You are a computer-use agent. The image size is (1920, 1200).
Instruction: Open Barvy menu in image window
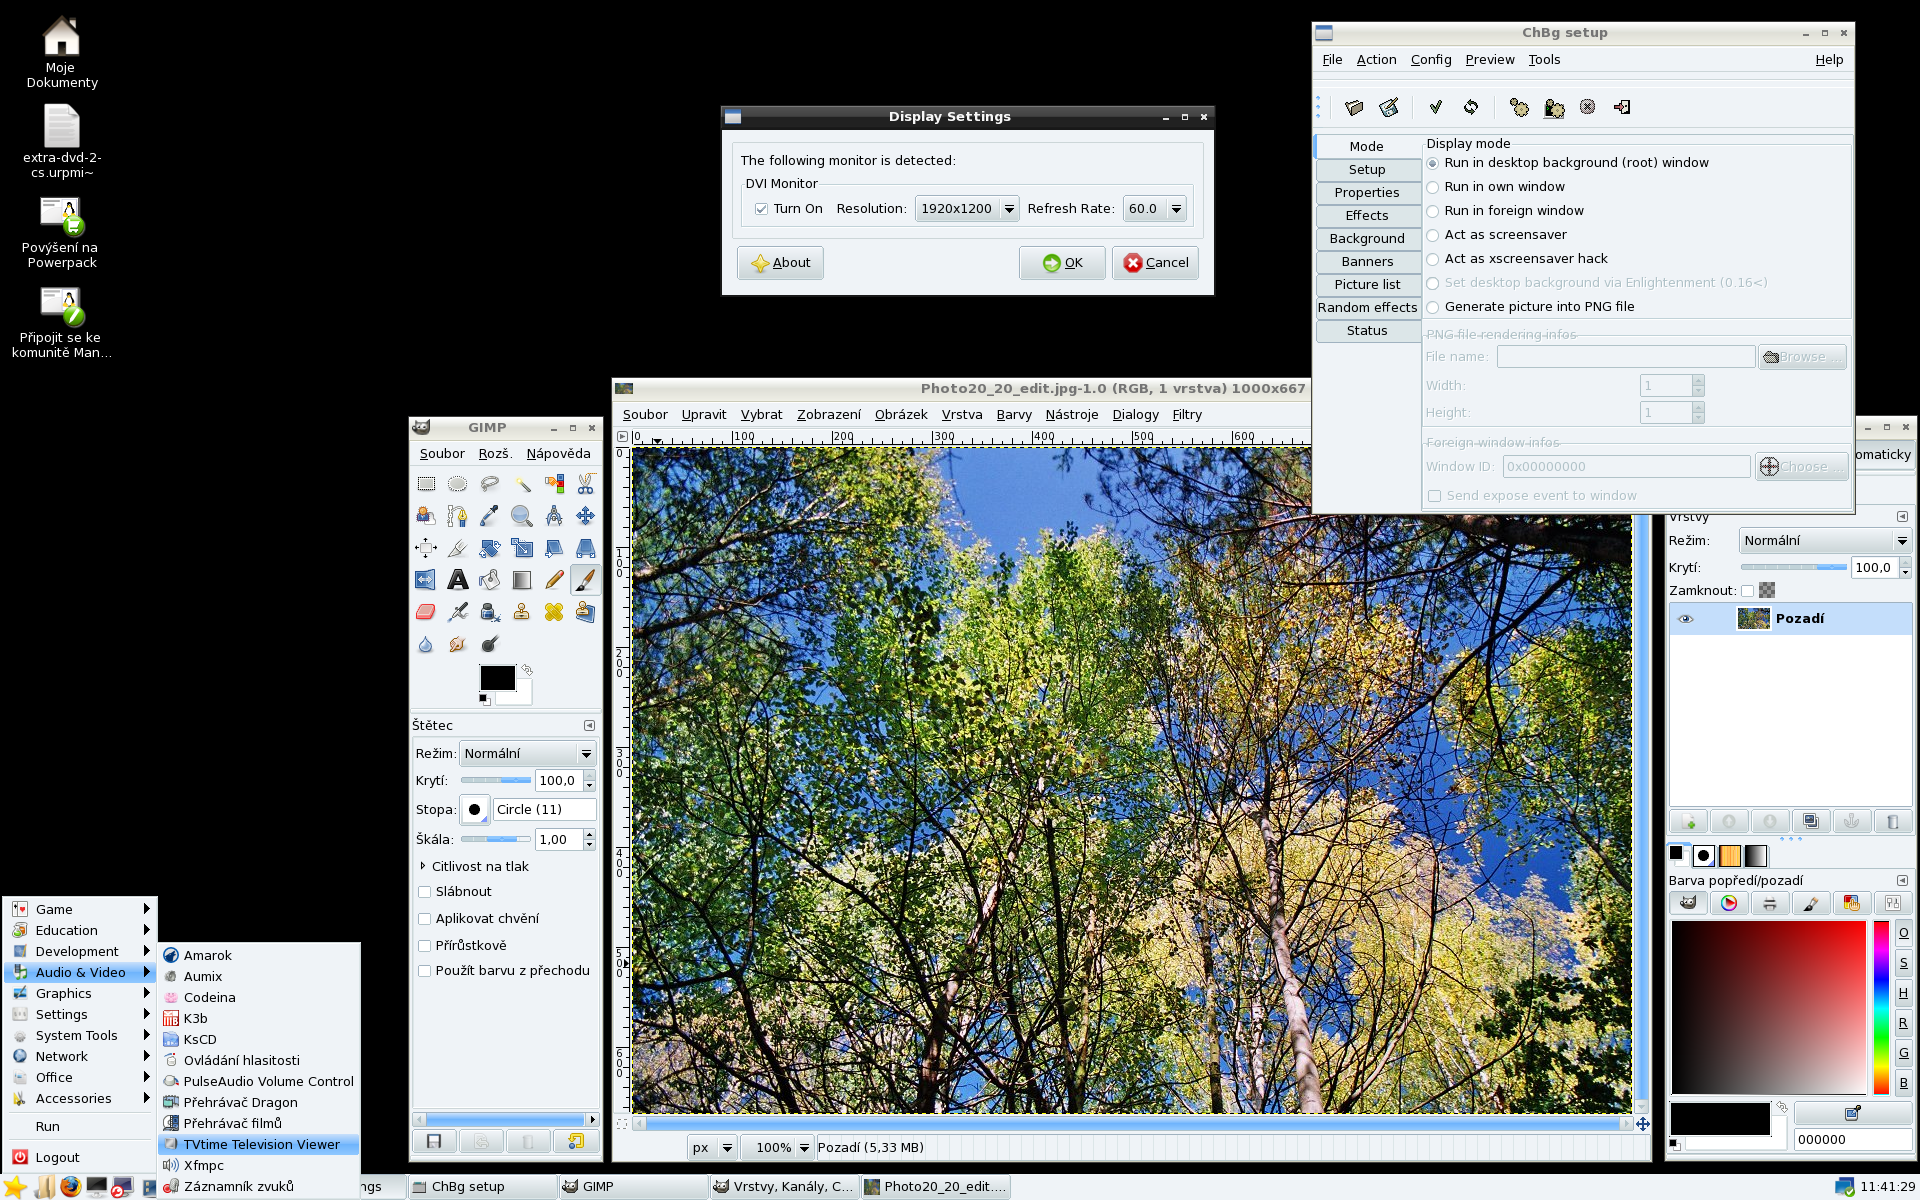pos(1014,415)
